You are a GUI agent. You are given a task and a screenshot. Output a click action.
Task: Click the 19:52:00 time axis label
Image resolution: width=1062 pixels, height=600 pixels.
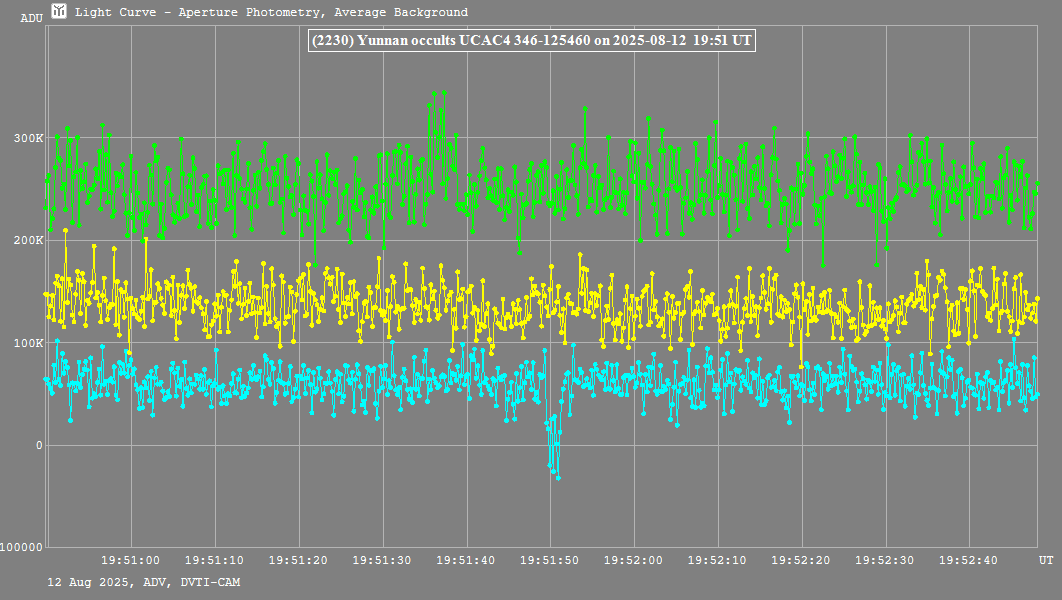tap(635, 560)
